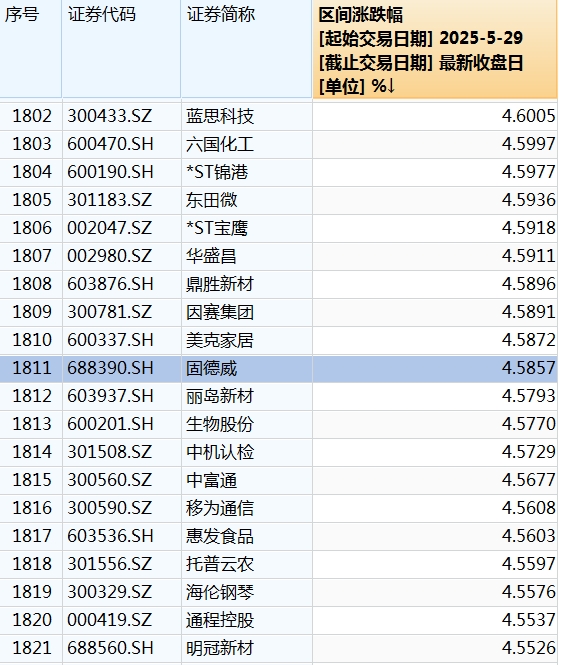This screenshot has height=665, width=564.
Task: Click the value 4.5936
Action: (528, 200)
